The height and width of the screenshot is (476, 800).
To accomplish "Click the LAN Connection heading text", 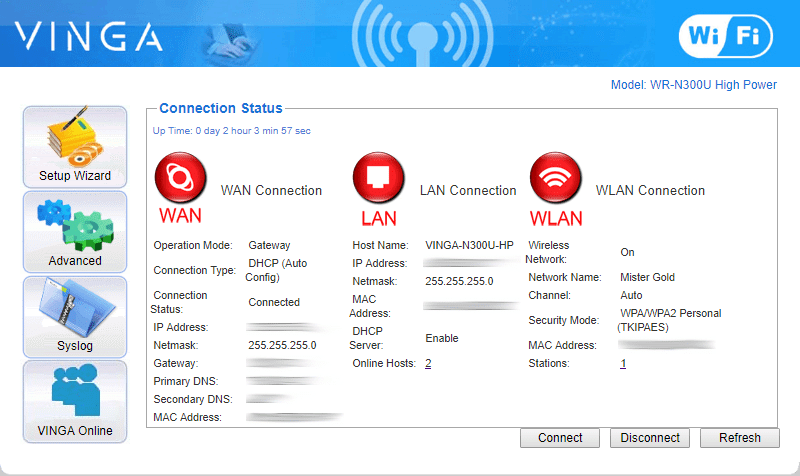I will [468, 190].
